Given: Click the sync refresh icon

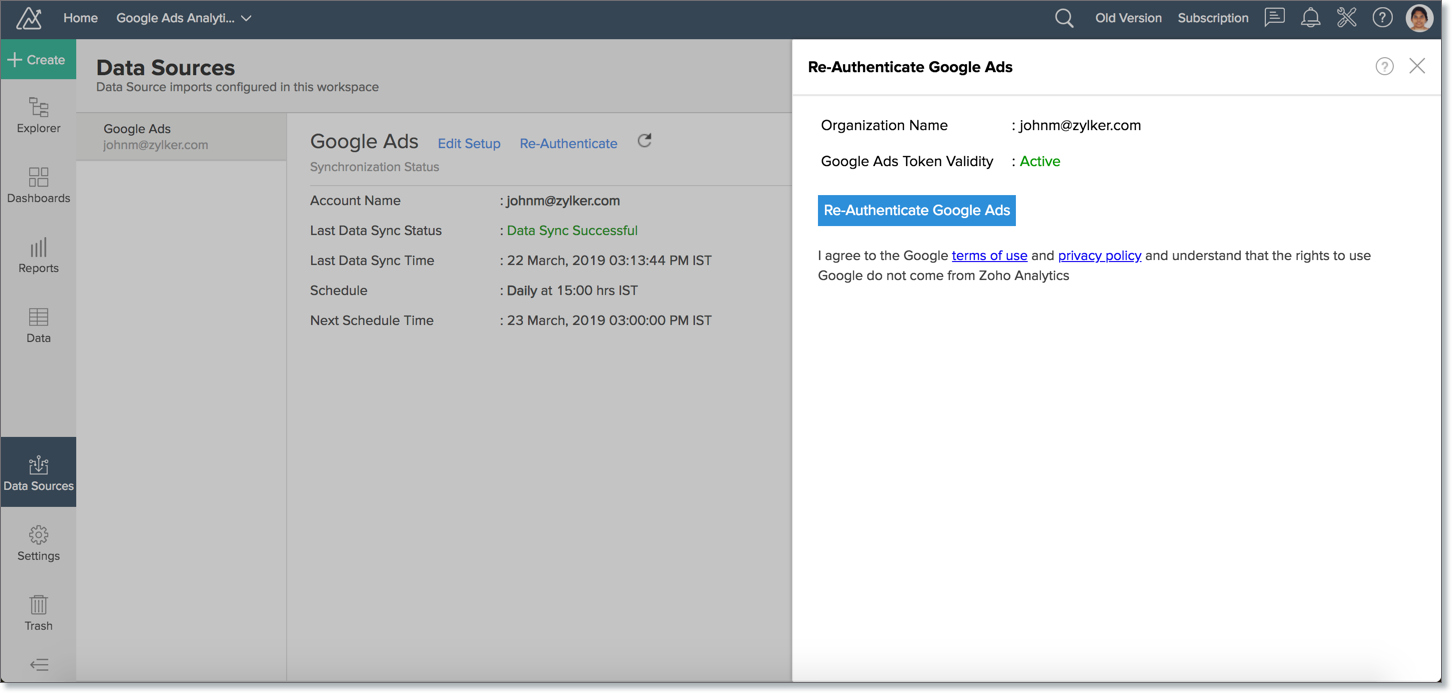Looking at the screenshot, I should coord(645,141).
